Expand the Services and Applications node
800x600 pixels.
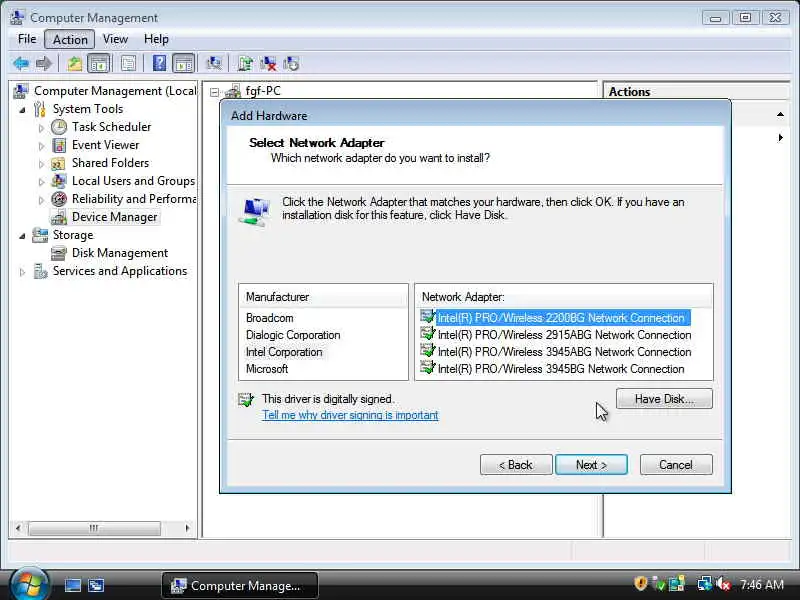pos(22,272)
